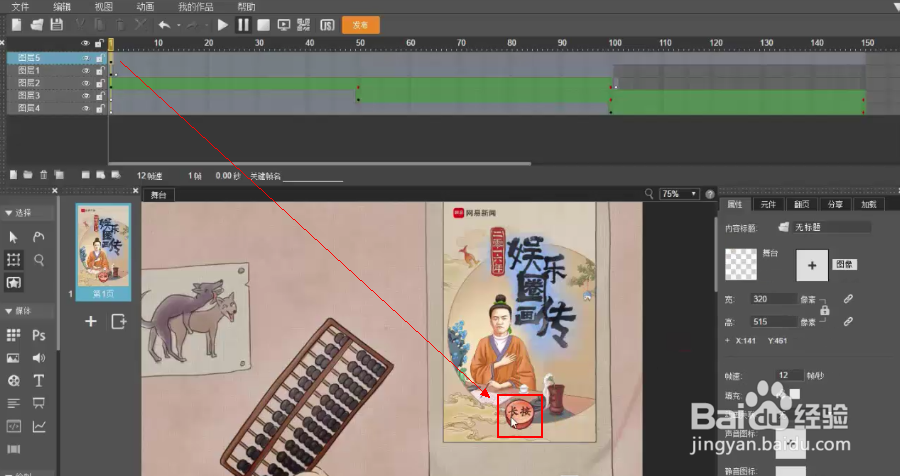This screenshot has width=900, height=476.
Task: Click the JS script icon
Action: pyautogui.click(x=327, y=25)
